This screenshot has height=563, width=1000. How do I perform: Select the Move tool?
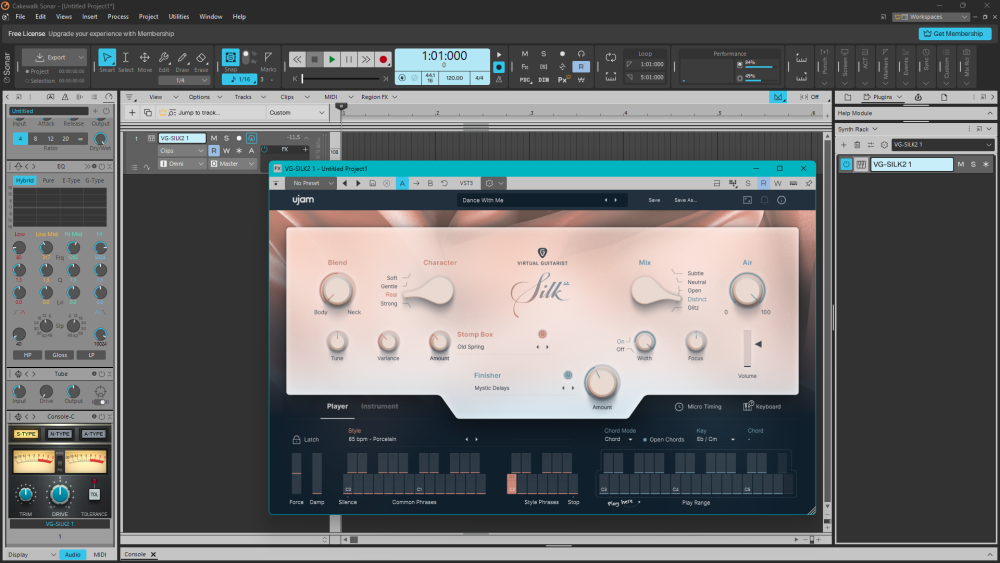pyautogui.click(x=145, y=58)
